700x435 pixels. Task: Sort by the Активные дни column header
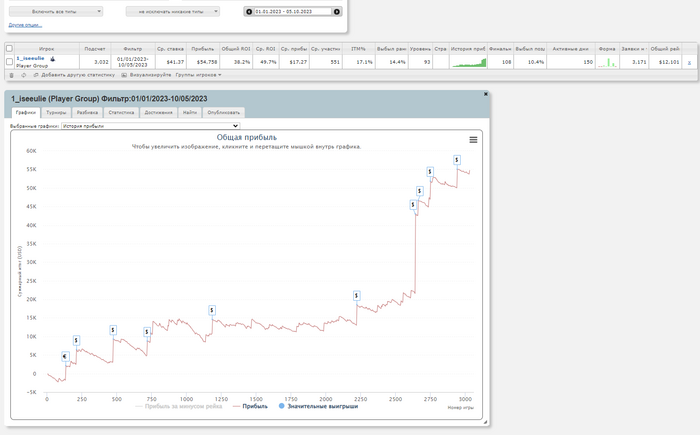point(571,49)
